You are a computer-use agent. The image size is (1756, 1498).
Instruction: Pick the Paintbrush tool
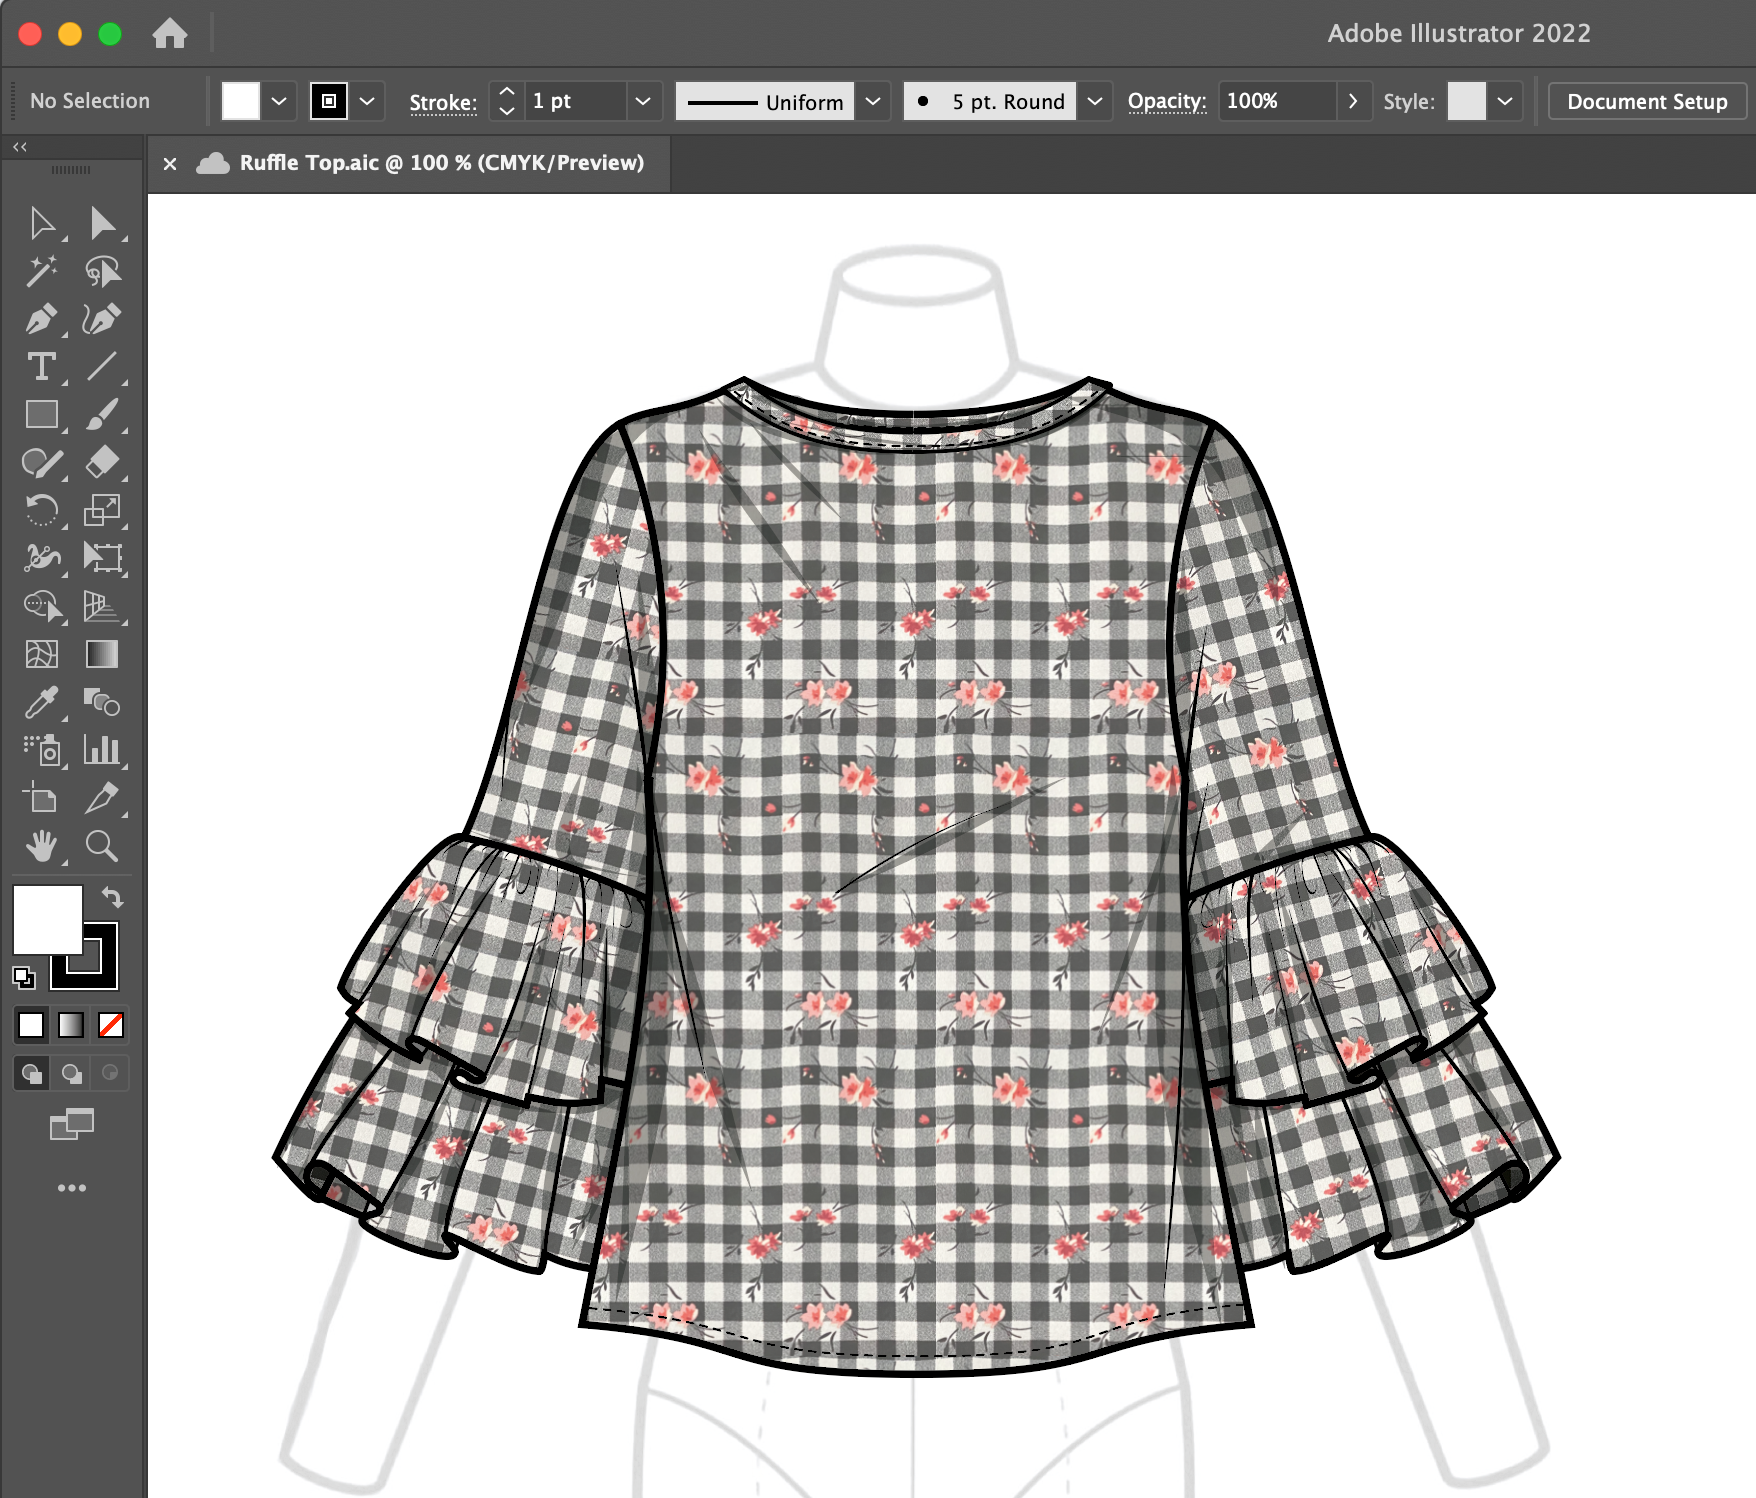(105, 415)
